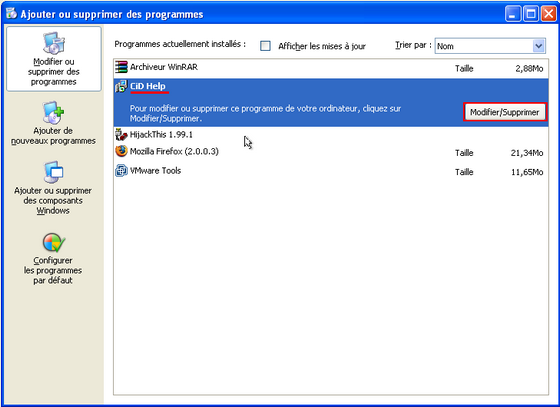This screenshot has width=560, height=407.
Task: Select Ajouter de nouveaux programmes icon
Action: [x=53, y=112]
